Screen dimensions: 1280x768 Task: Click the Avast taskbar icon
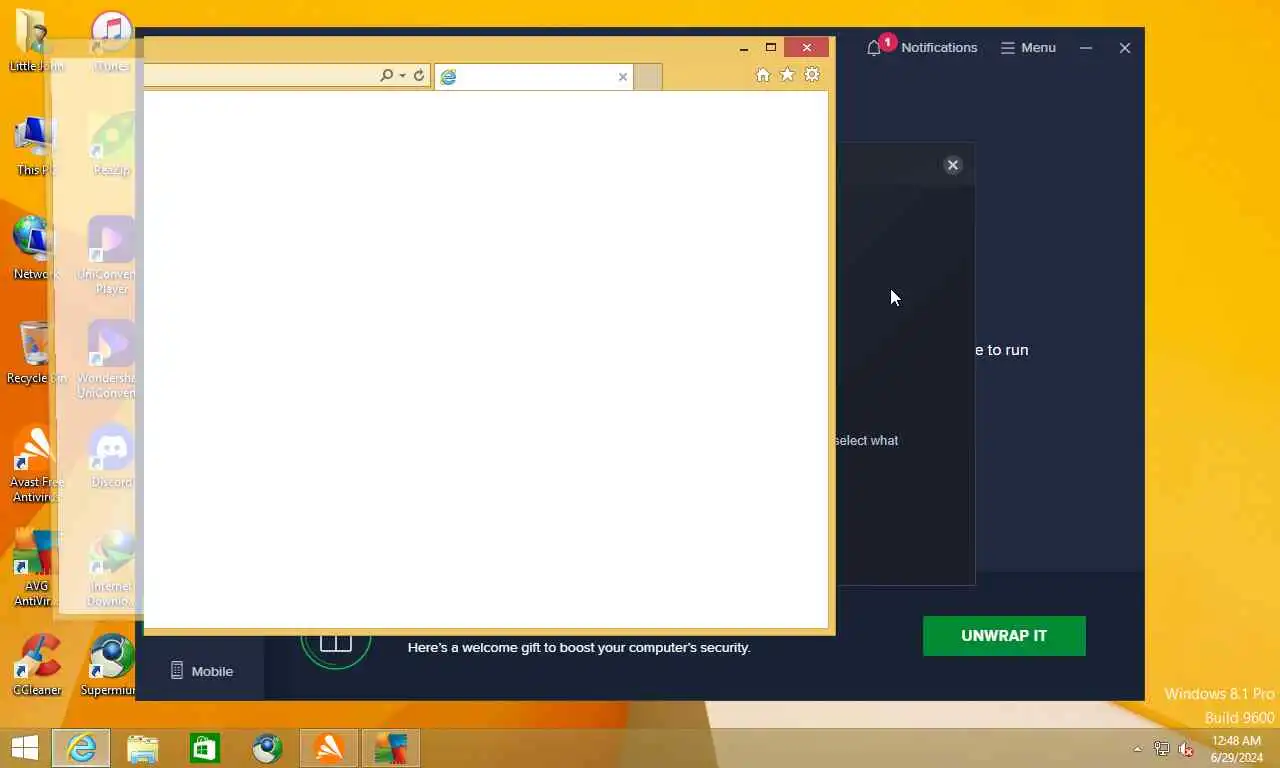[329, 748]
